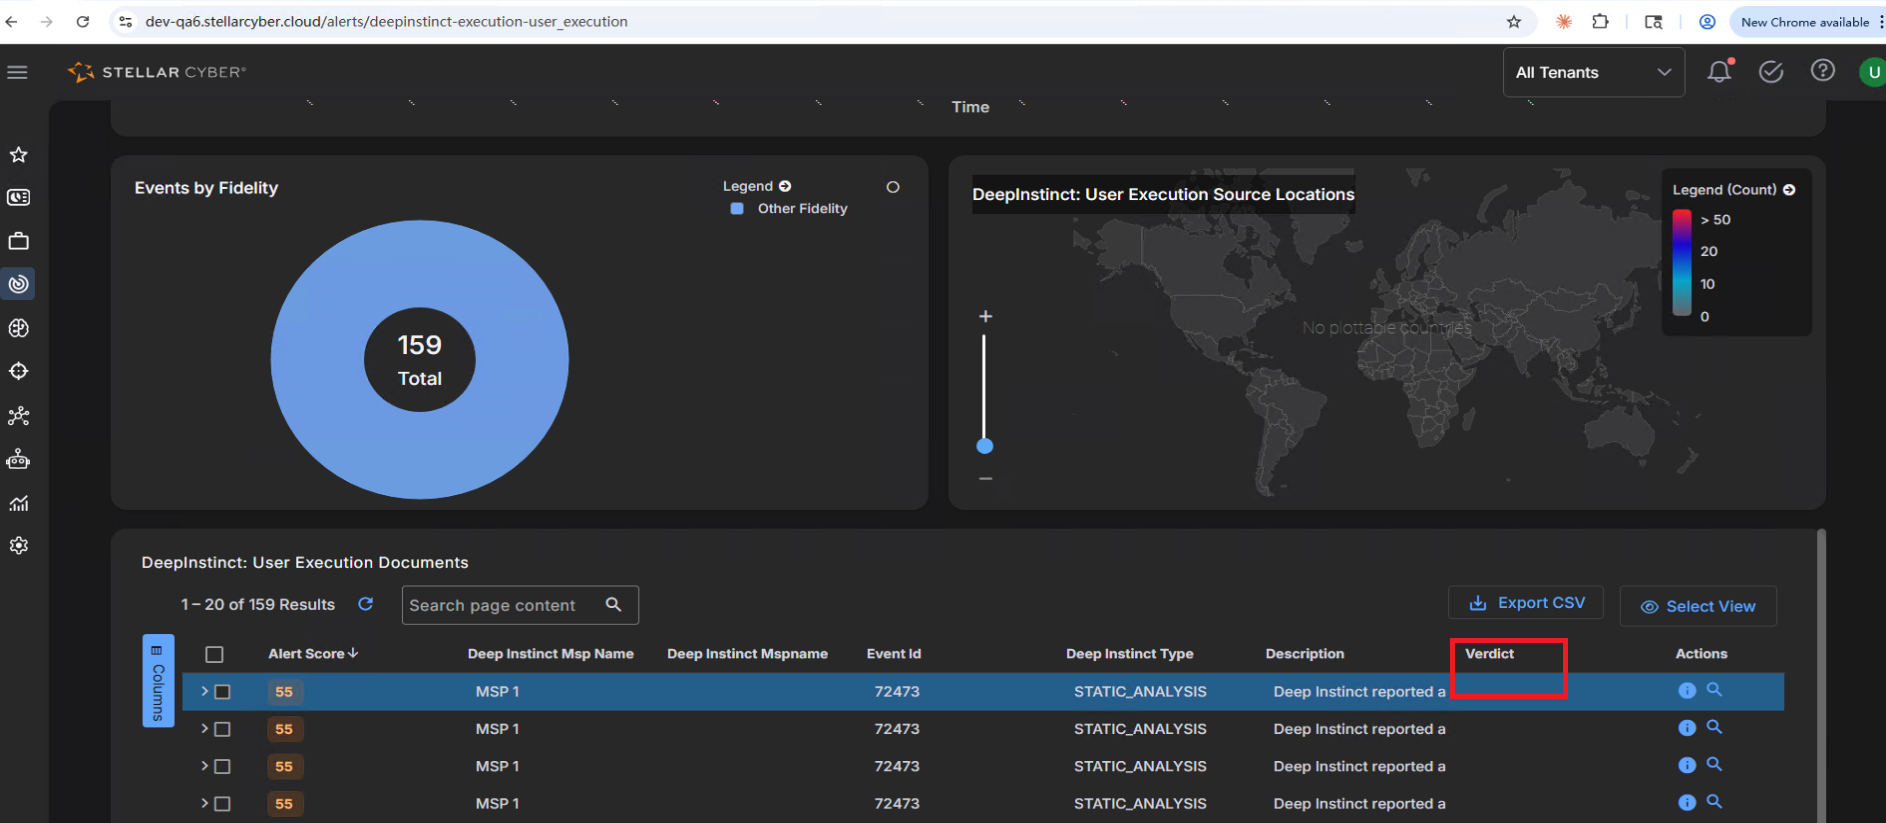Click info icon in first table row

click(x=1687, y=690)
